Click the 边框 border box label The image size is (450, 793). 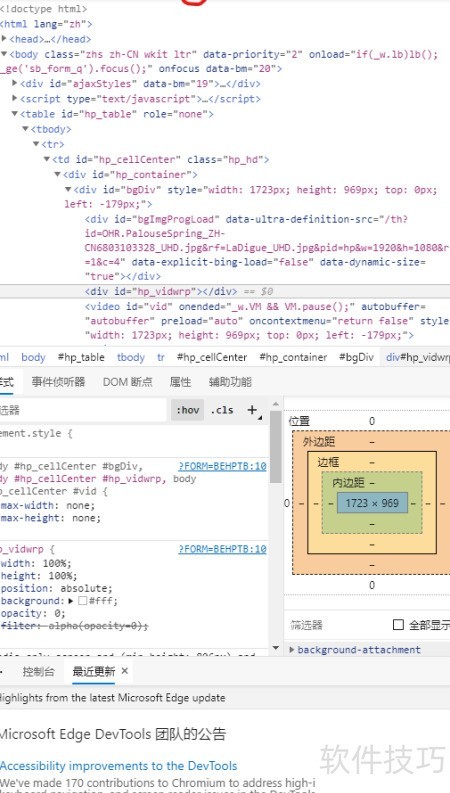(x=328, y=462)
